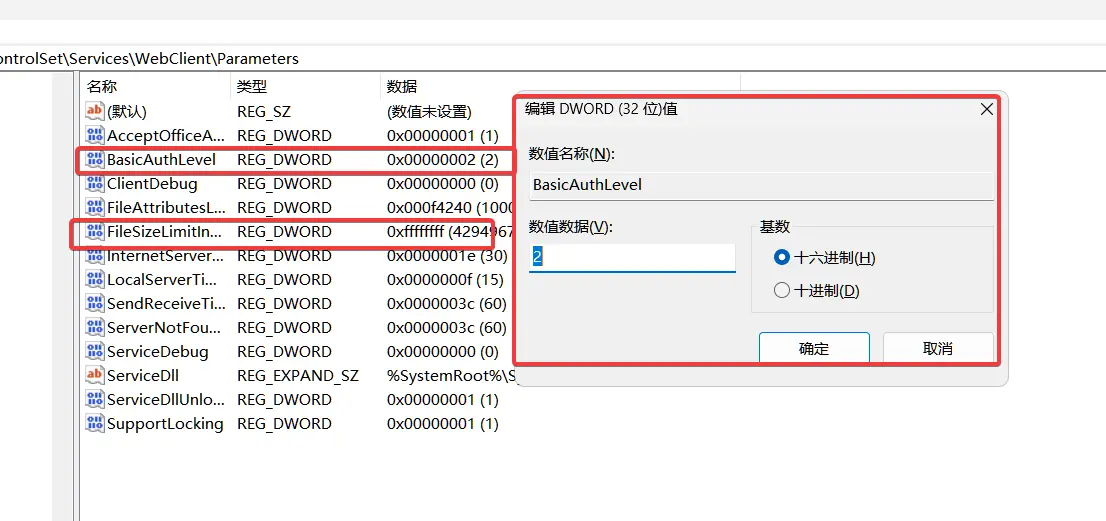
Task: Click the 类型 column header
Action: 252,87
